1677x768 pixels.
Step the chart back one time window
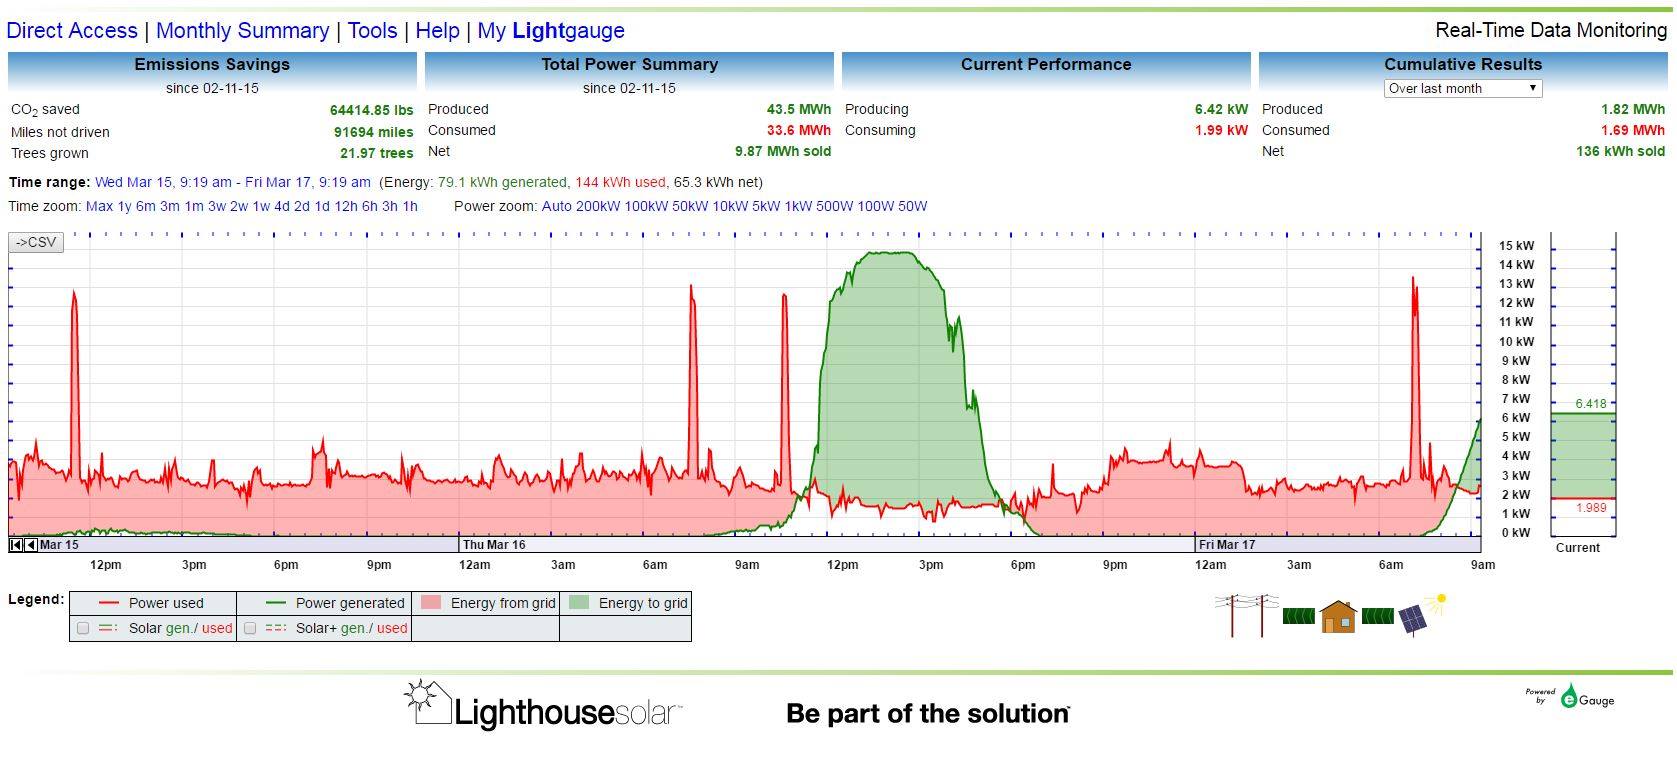click(x=31, y=545)
